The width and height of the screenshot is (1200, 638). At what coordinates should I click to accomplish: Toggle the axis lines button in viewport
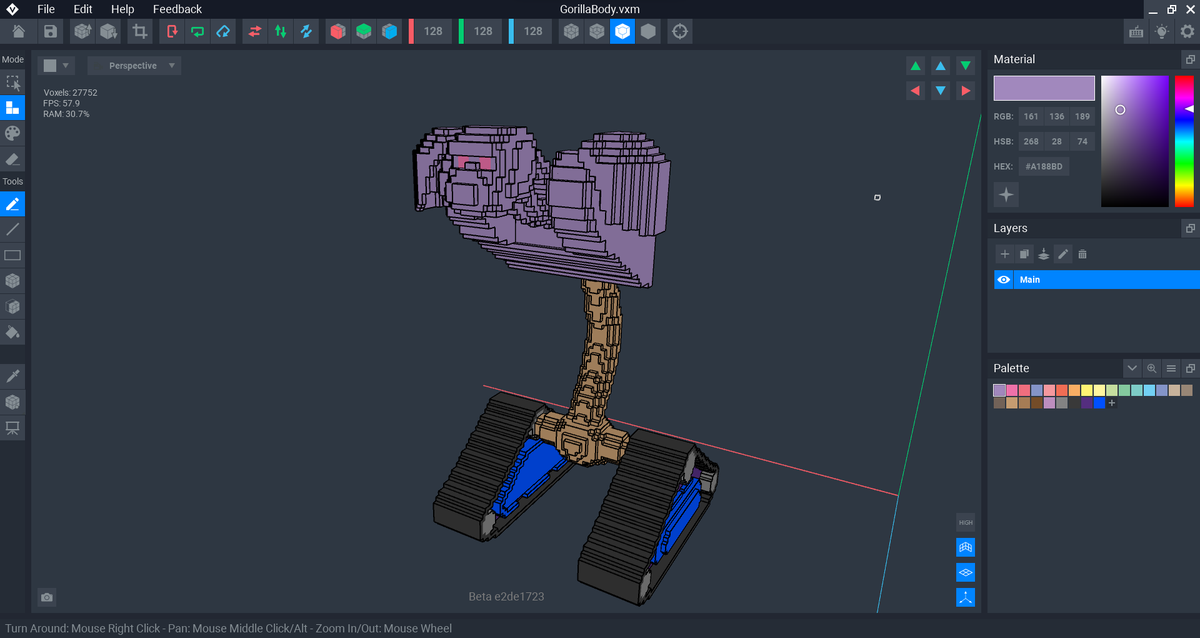tap(965, 598)
